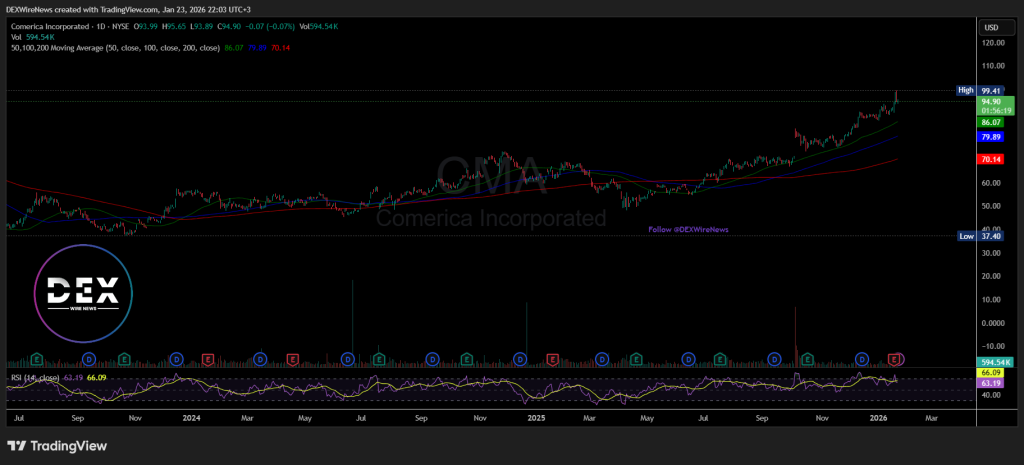
Task: Open the September 2023 dividend marker
Action: click(x=90, y=359)
